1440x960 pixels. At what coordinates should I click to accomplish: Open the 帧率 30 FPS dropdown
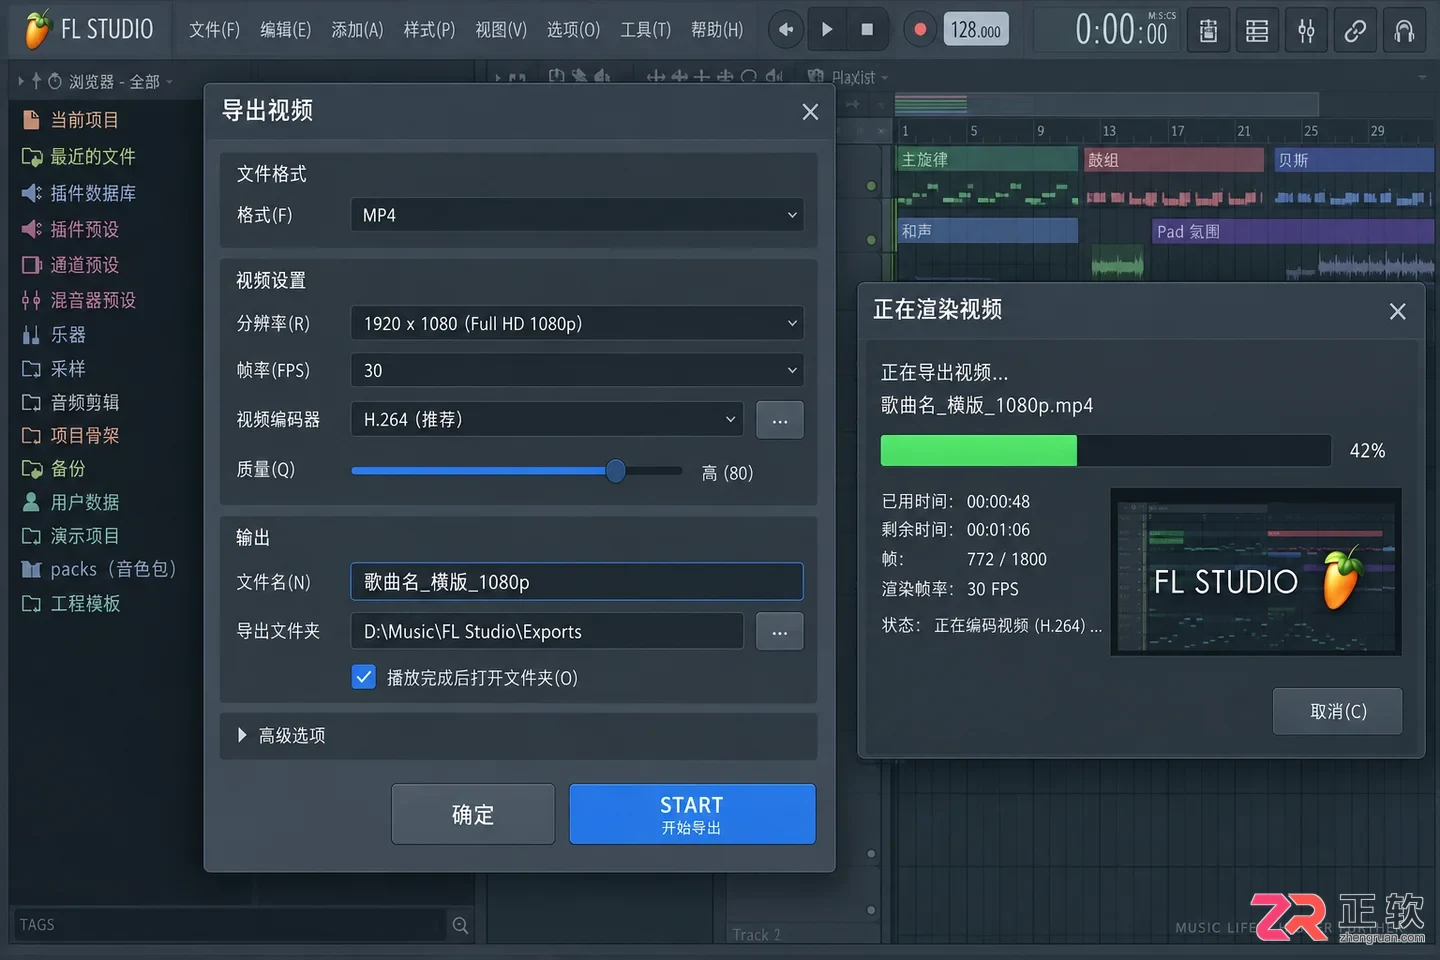tap(577, 370)
